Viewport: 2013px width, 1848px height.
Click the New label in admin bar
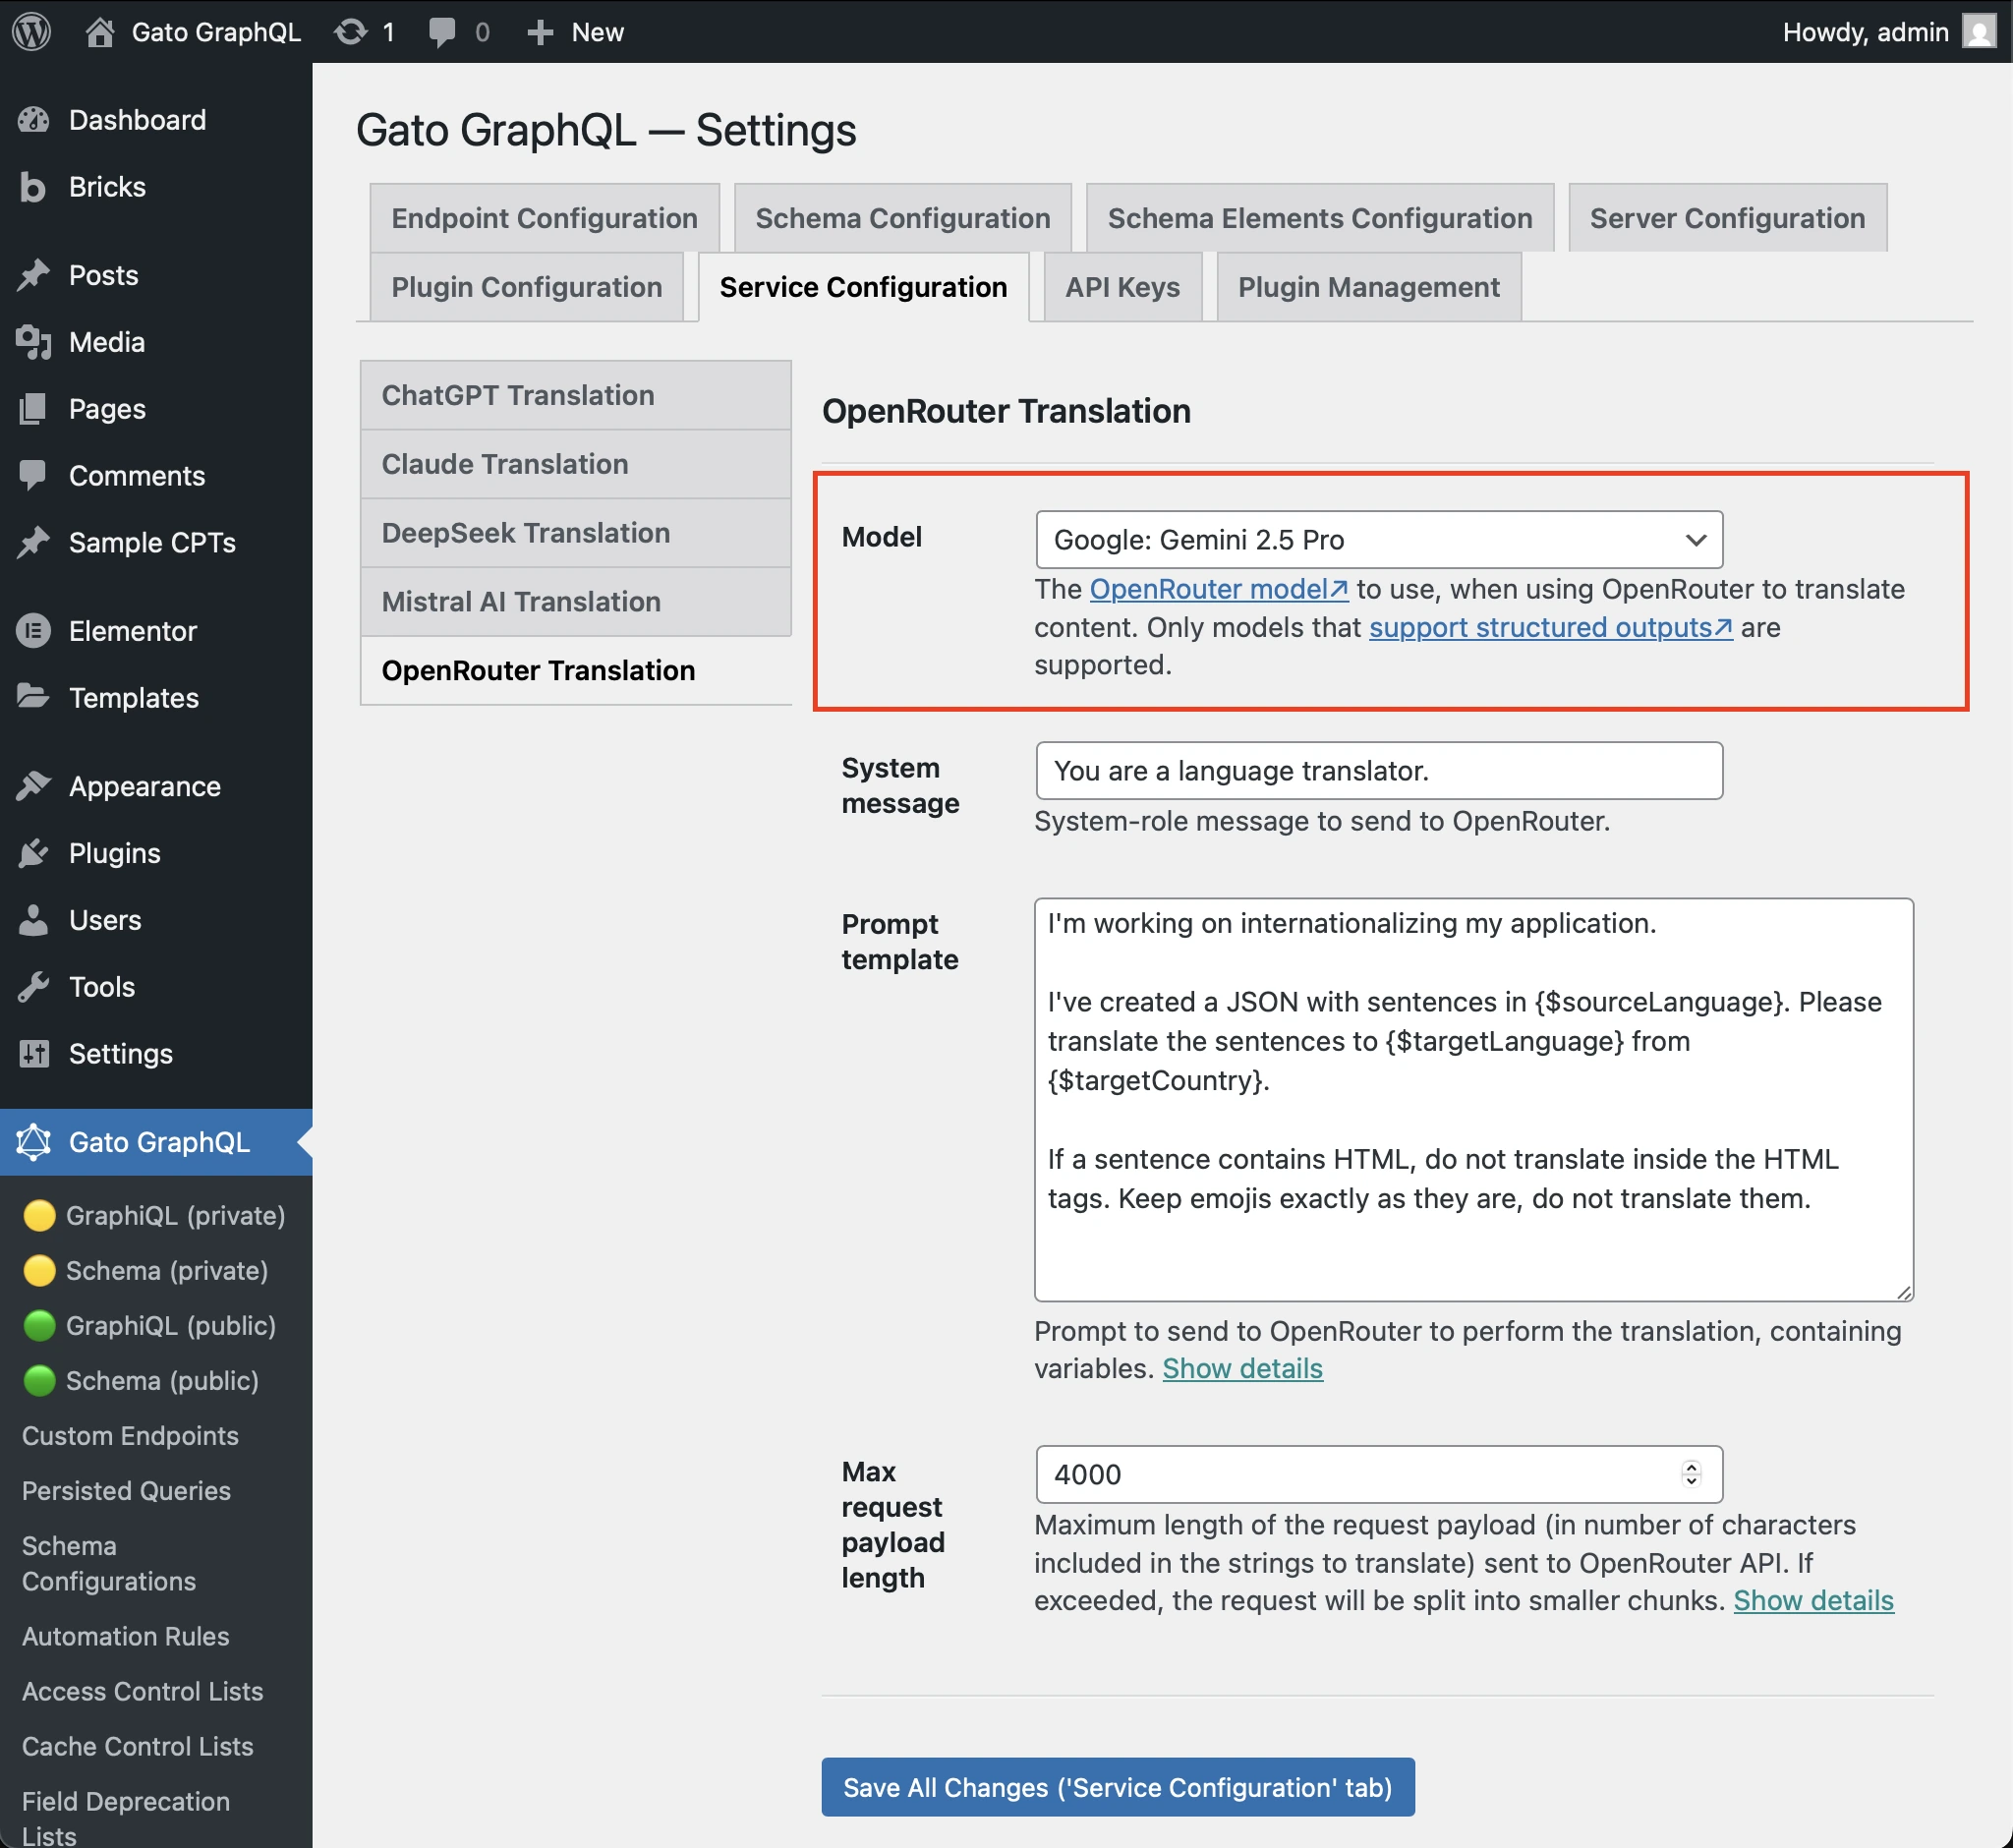point(597,32)
